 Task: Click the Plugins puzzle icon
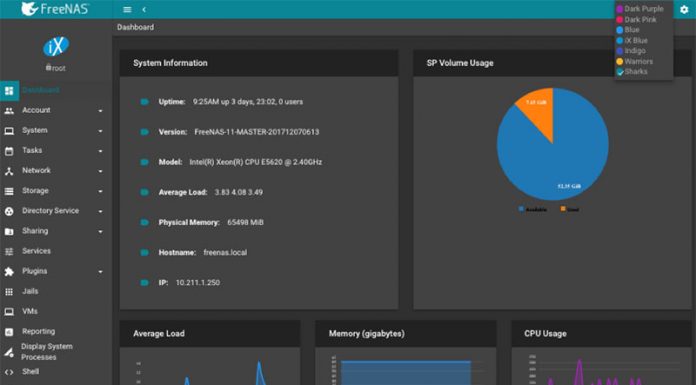tap(9, 271)
